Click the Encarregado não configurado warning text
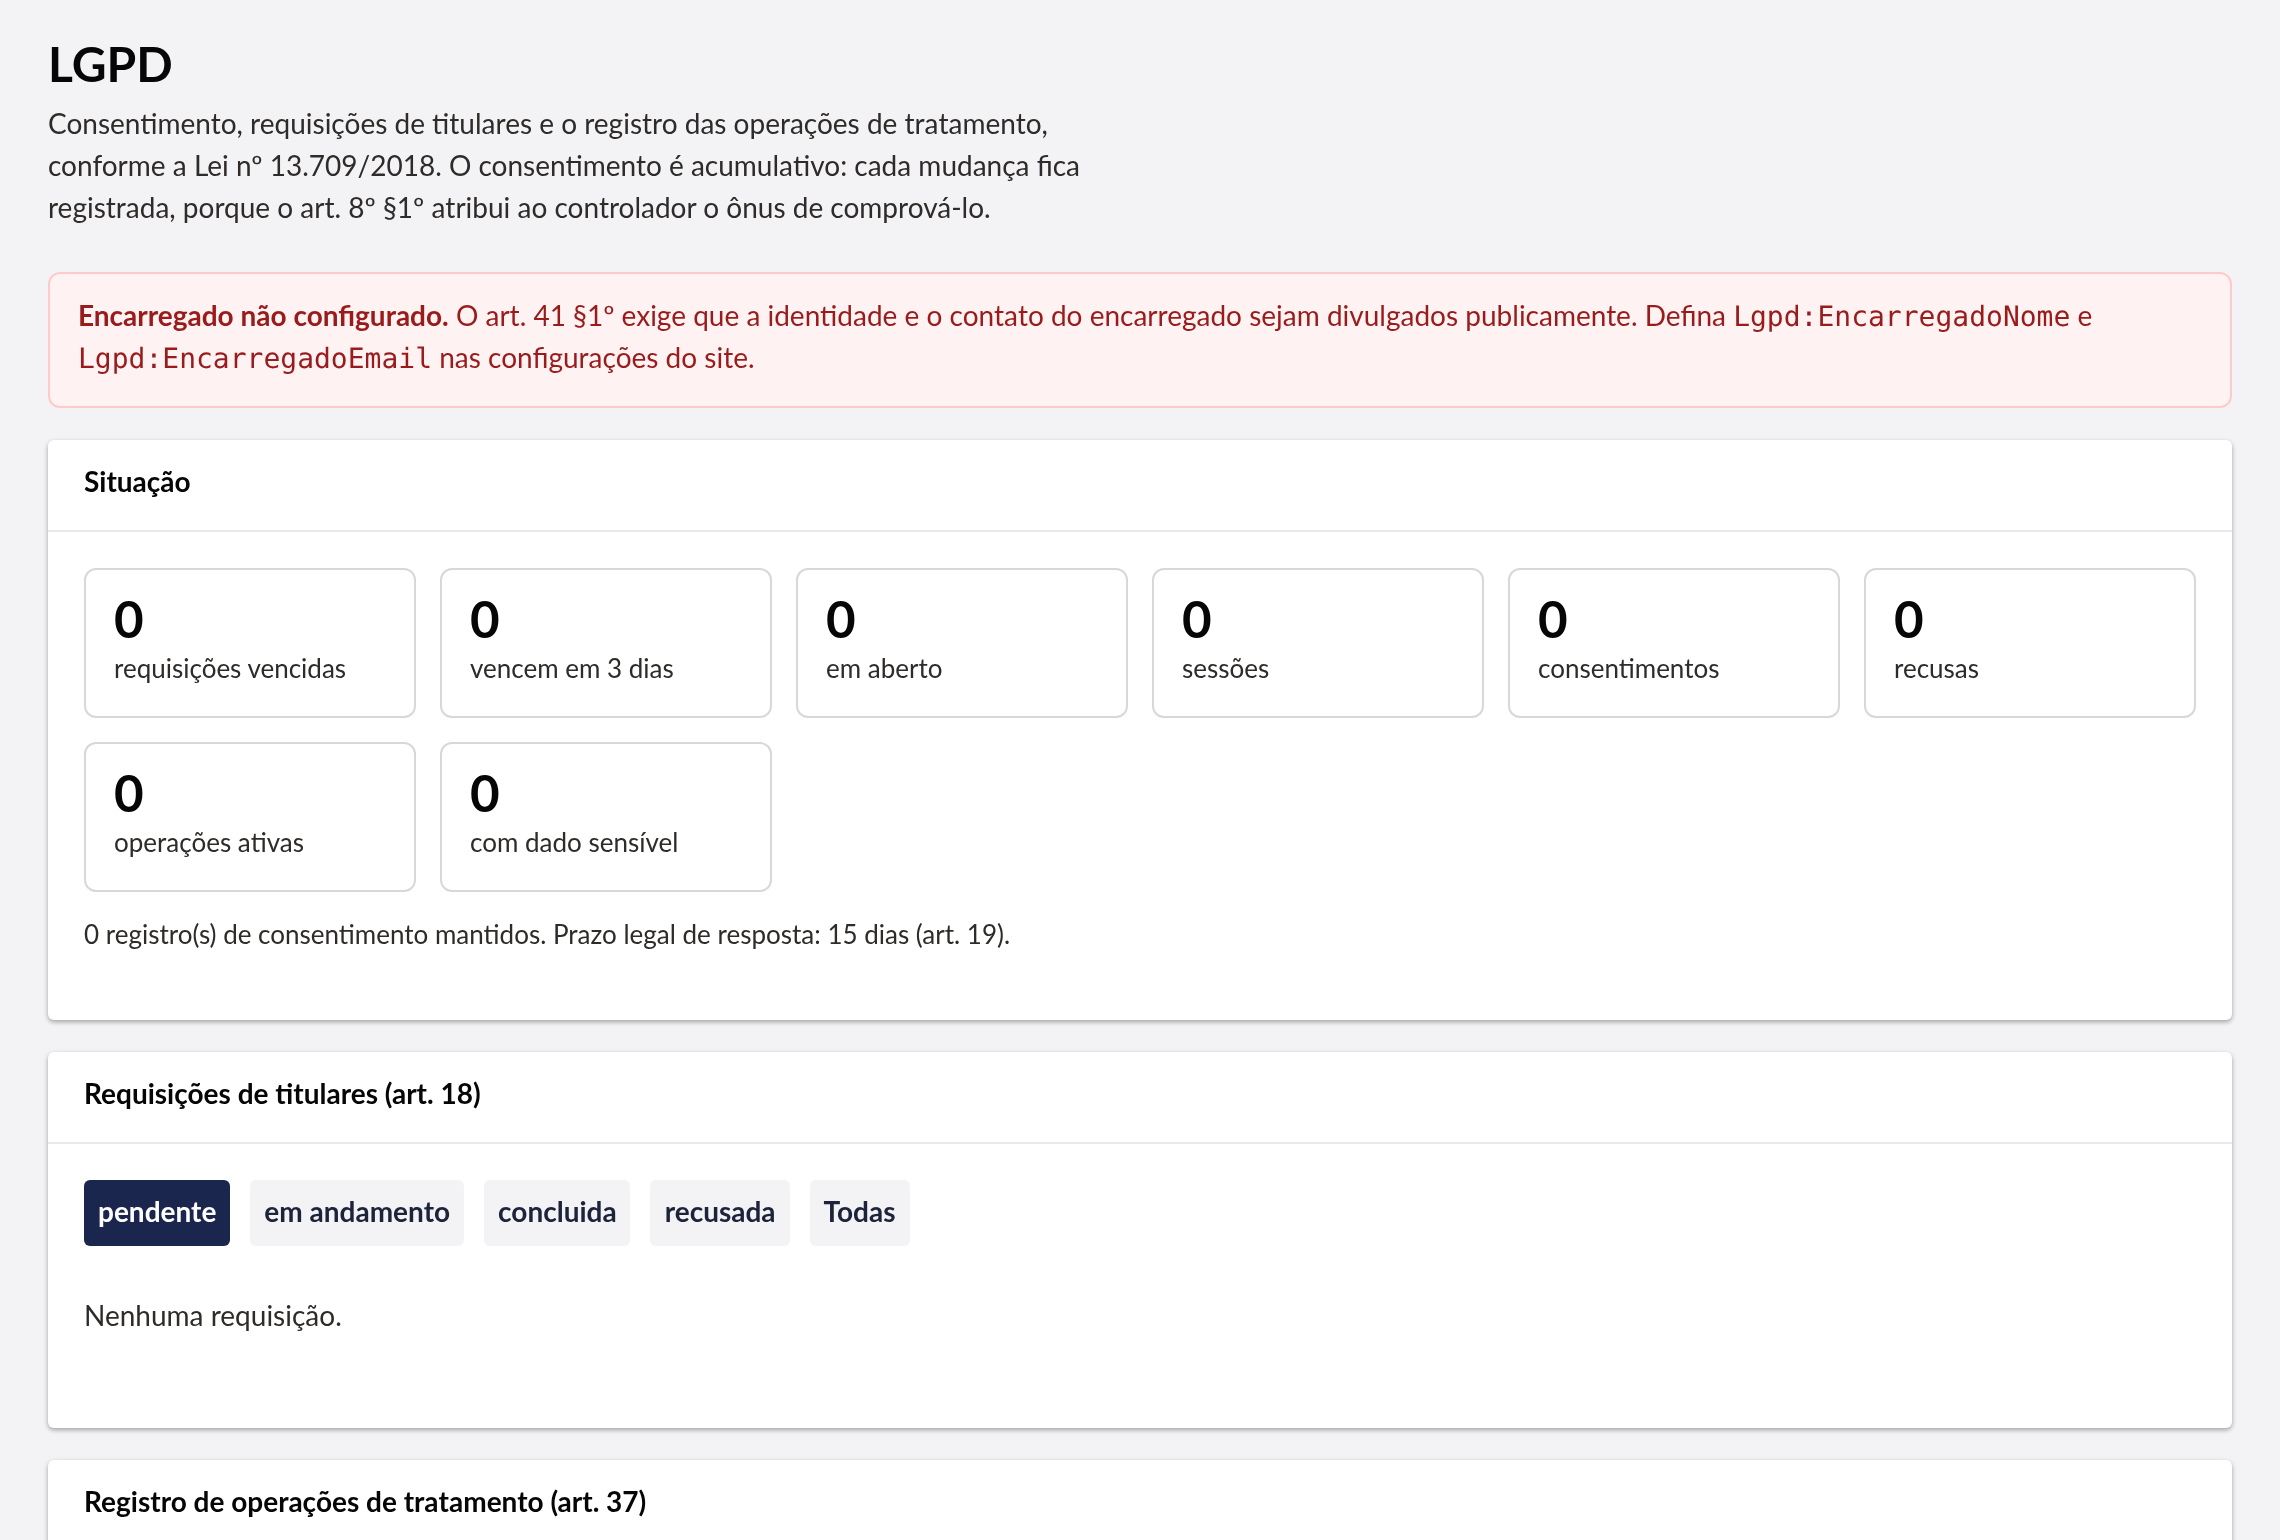The image size is (2280, 1540). click(x=263, y=316)
